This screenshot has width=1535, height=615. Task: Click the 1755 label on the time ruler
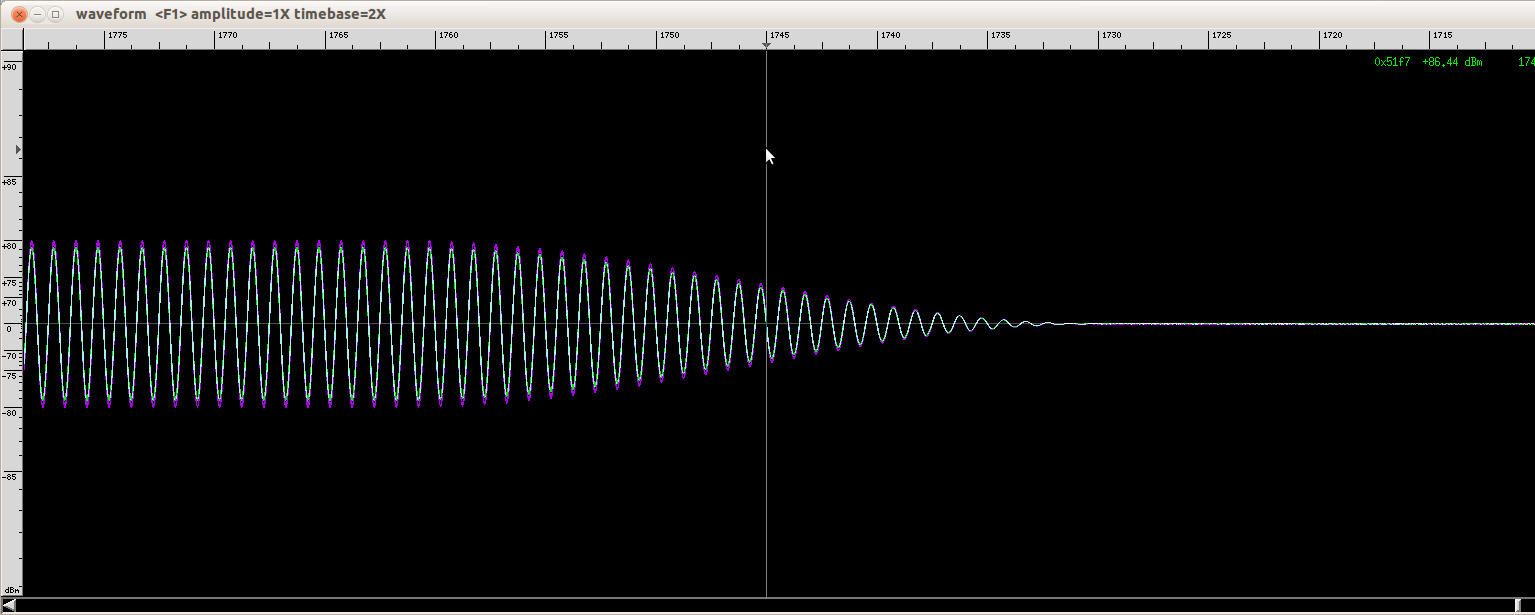pyautogui.click(x=559, y=35)
